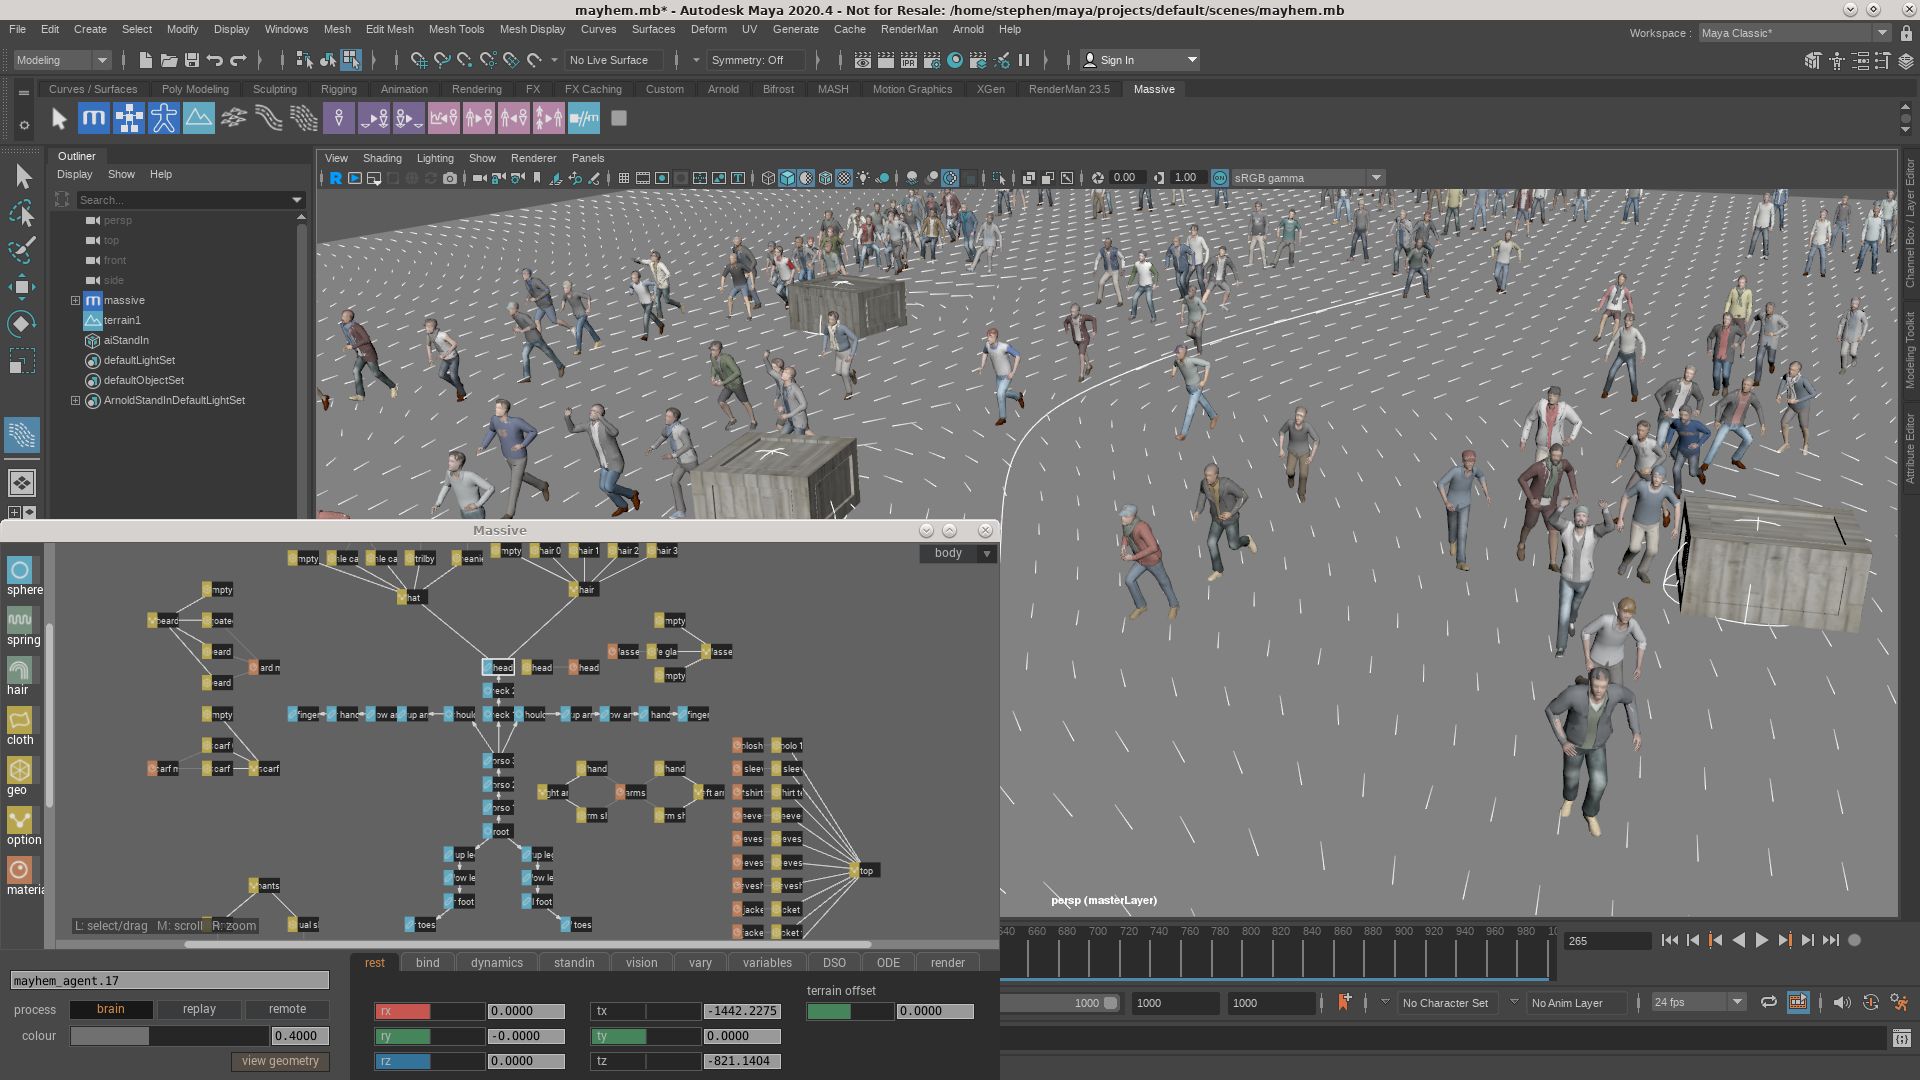Jump to the end of playback range
The height and width of the screenshot is (1080, 1920).
tap(1831, 940)
